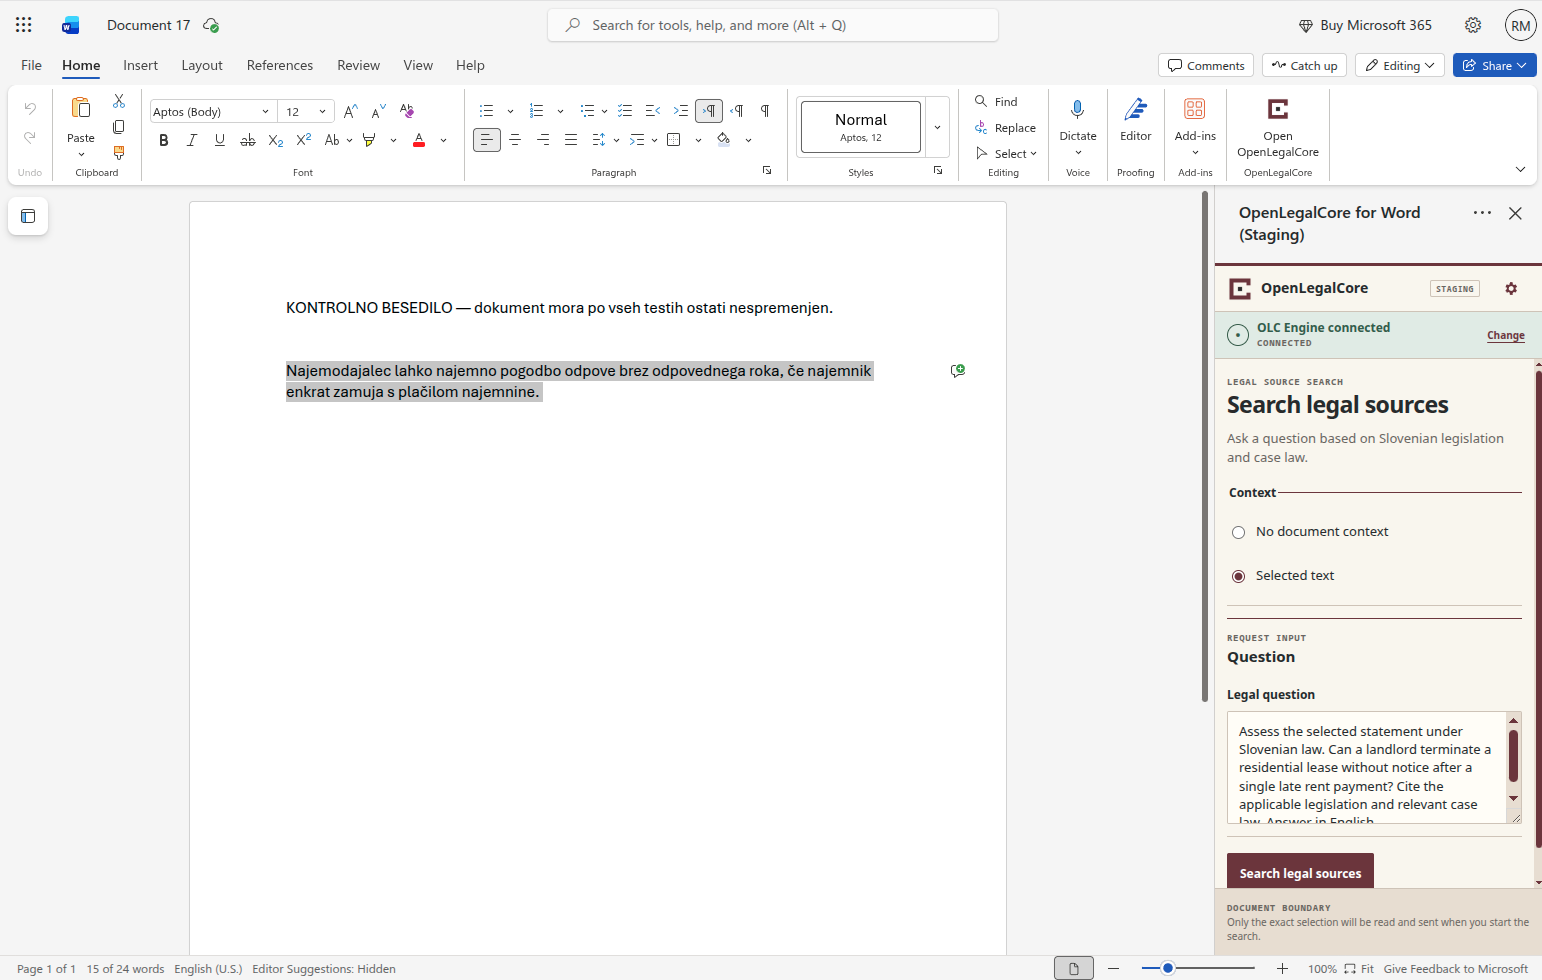Open the File menu

pos(32,65)
